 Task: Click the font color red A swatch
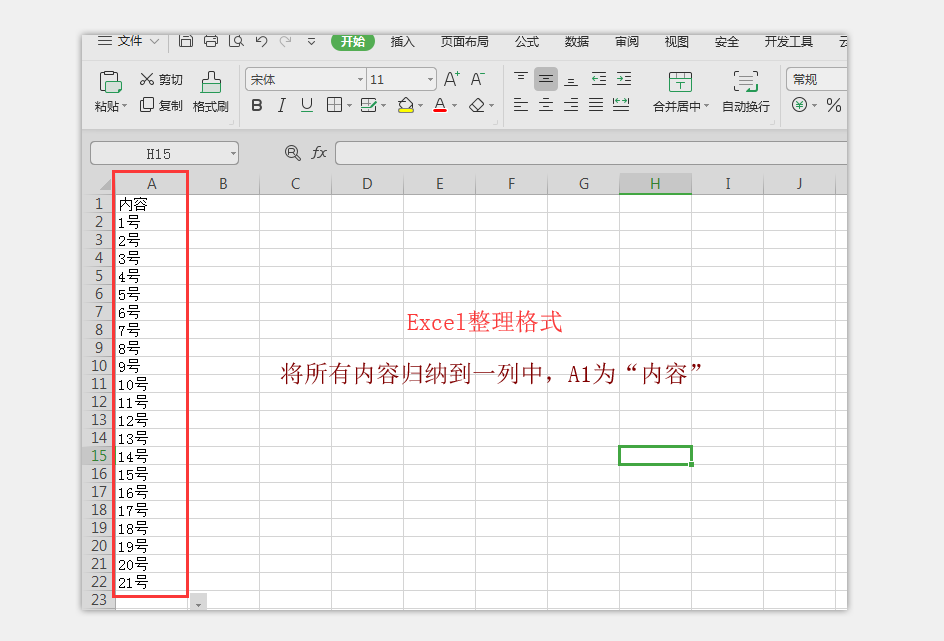point(440,105)
